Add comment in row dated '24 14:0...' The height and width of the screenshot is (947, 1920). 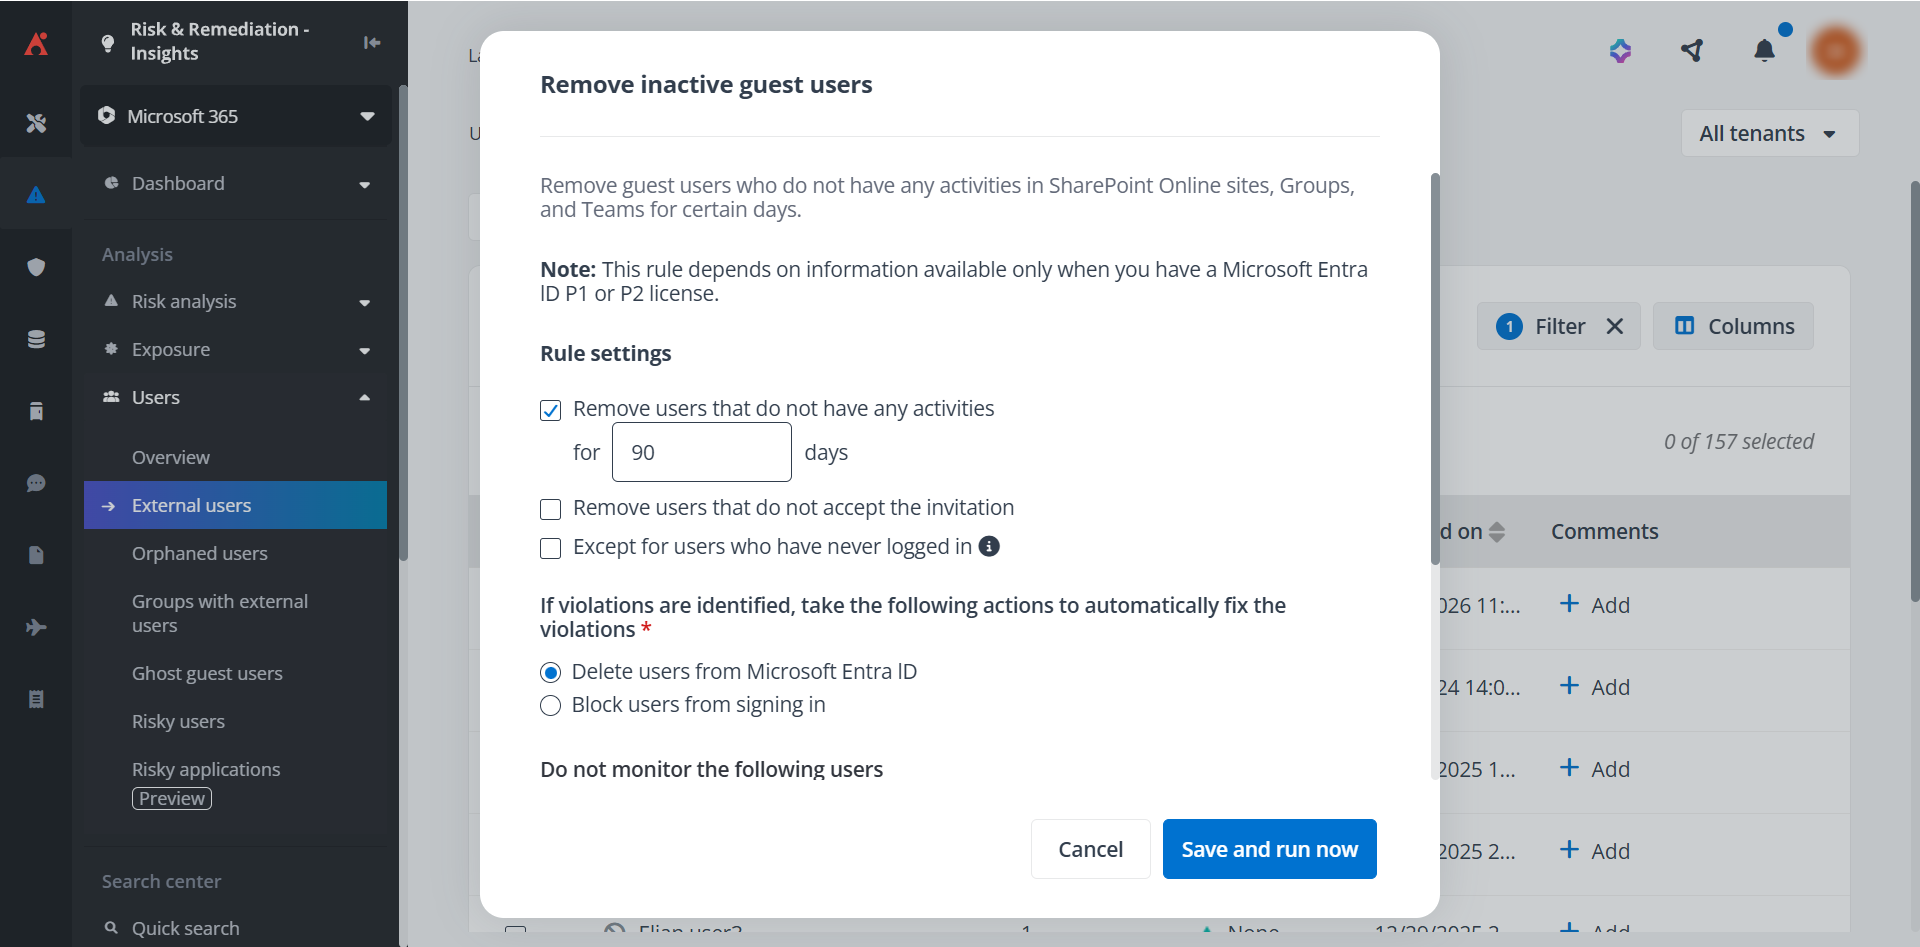click(x=1595, y=687)
